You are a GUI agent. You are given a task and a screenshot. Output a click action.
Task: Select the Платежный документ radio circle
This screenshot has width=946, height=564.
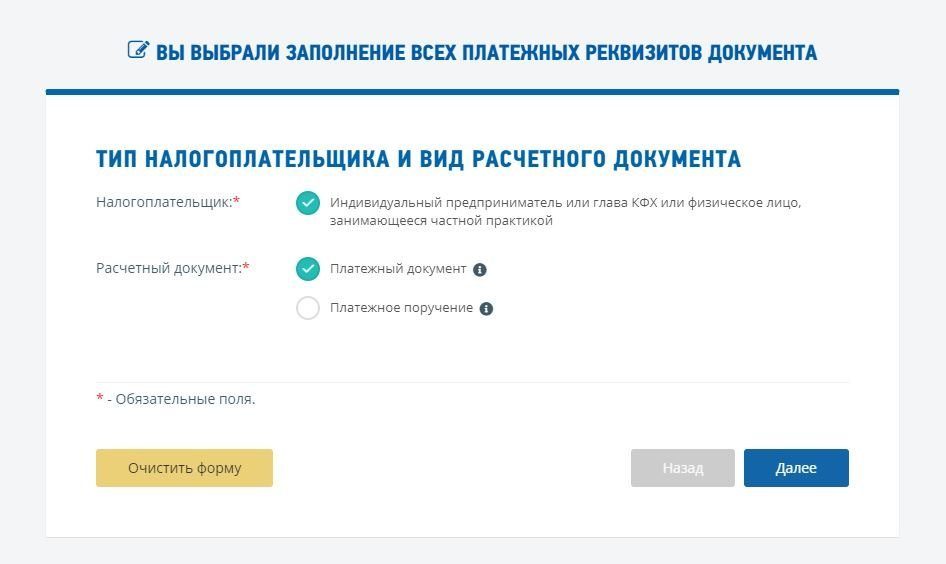[308, 269]
